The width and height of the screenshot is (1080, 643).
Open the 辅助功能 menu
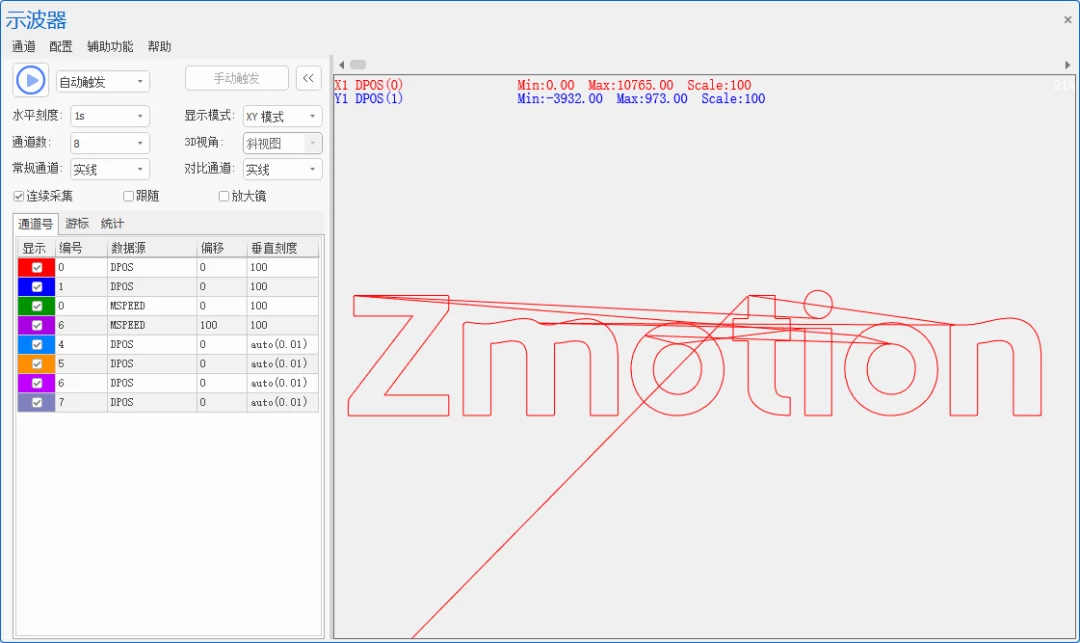point(110,46)
